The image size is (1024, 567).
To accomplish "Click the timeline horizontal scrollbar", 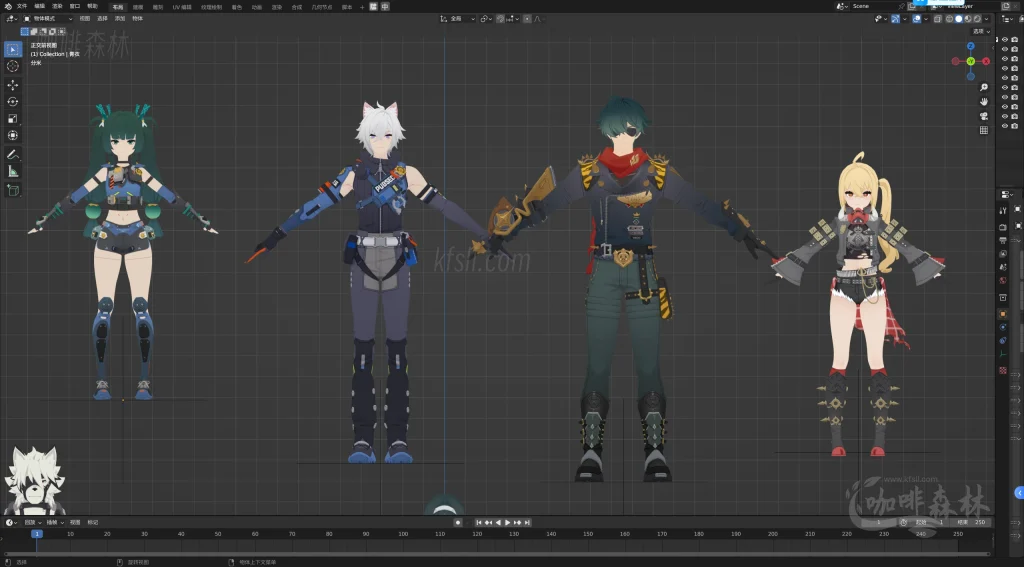I will (496, 554).
